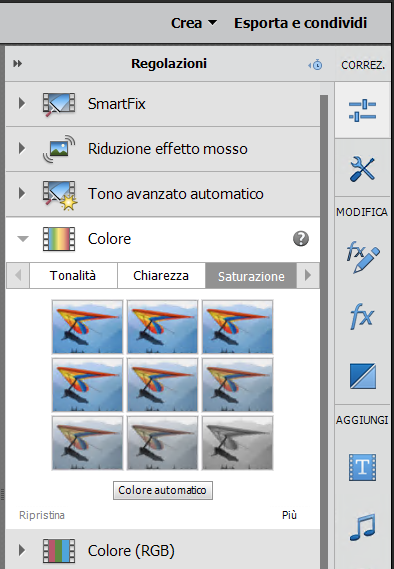The height and width of the screenshot is (569, 394).
Task: Select the grayscale saturation preset thumbnail
Action: [237, 443]
